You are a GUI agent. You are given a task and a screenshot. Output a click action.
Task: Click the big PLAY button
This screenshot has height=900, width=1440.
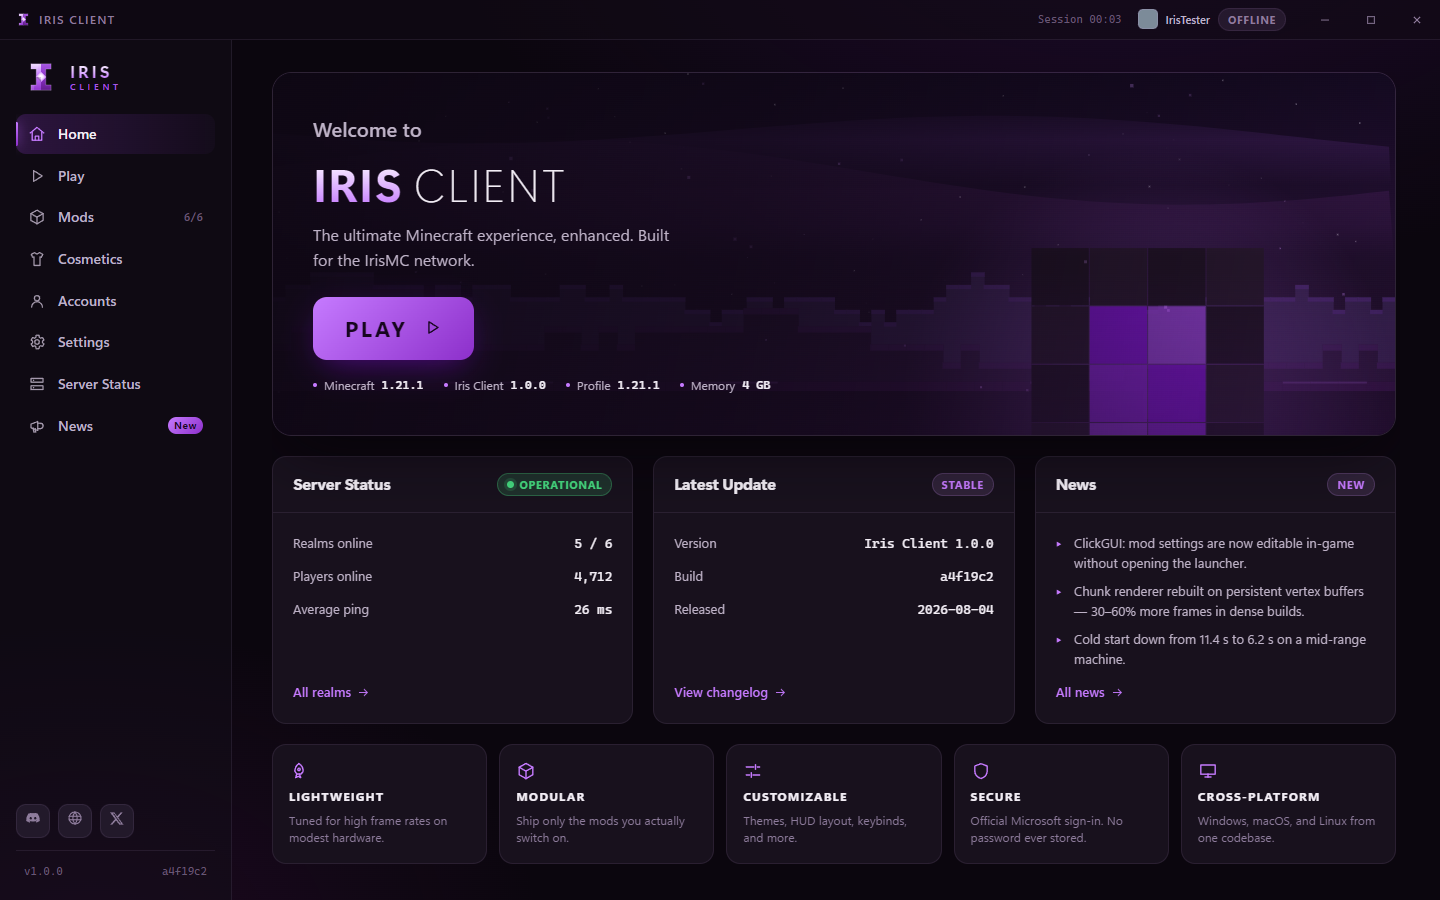click(x=393, y=328)
